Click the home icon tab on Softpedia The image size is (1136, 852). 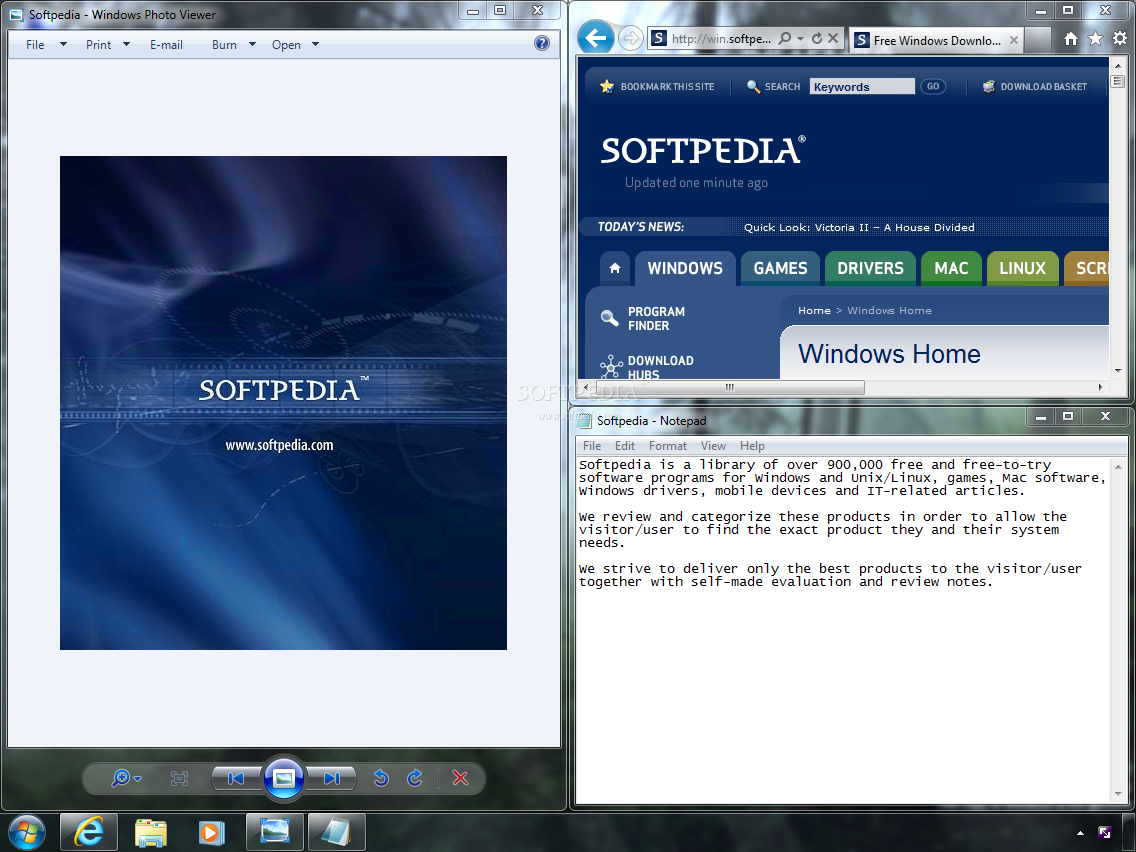click(x=614, y=268)
